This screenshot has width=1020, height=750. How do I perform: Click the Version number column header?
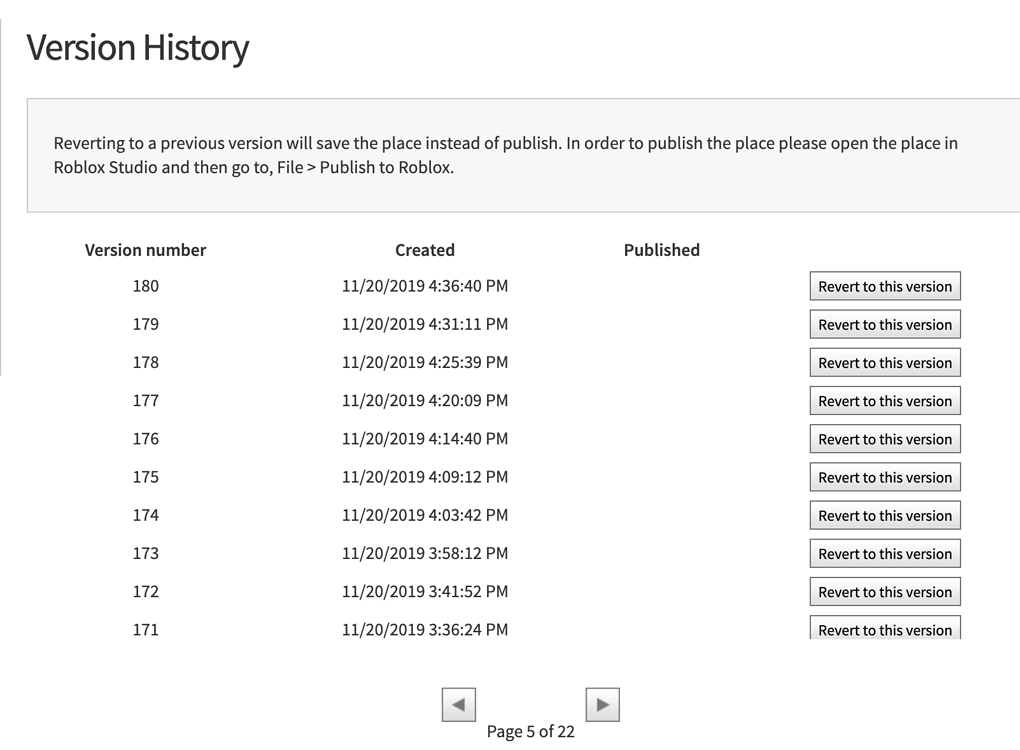[145, 250]
